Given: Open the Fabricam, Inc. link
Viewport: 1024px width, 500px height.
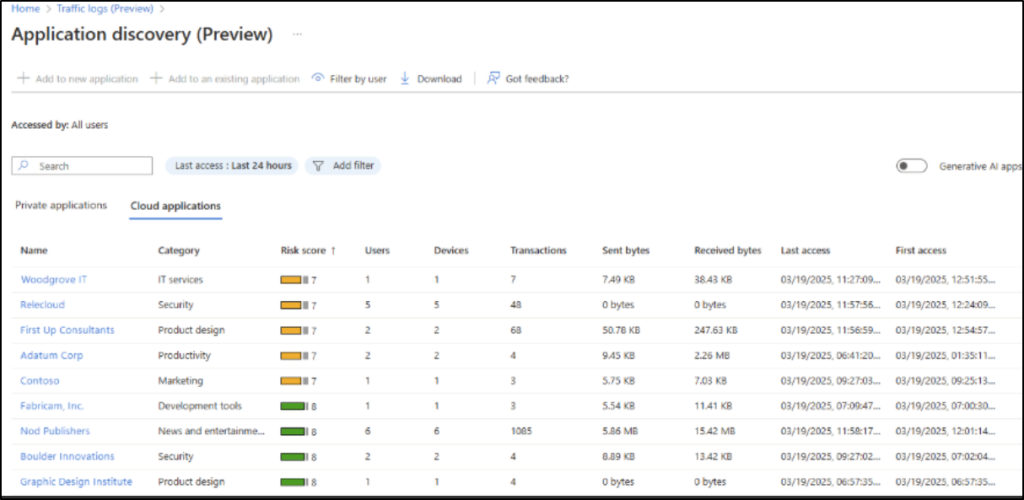Looking at the screenshot, I should (52, 406).
